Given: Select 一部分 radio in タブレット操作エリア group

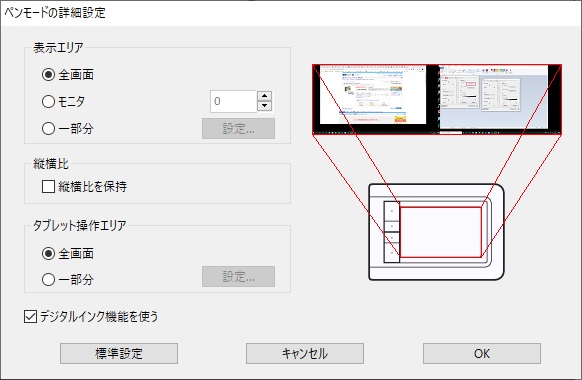Looking at the screenshot, I should (x=68, y=279).
